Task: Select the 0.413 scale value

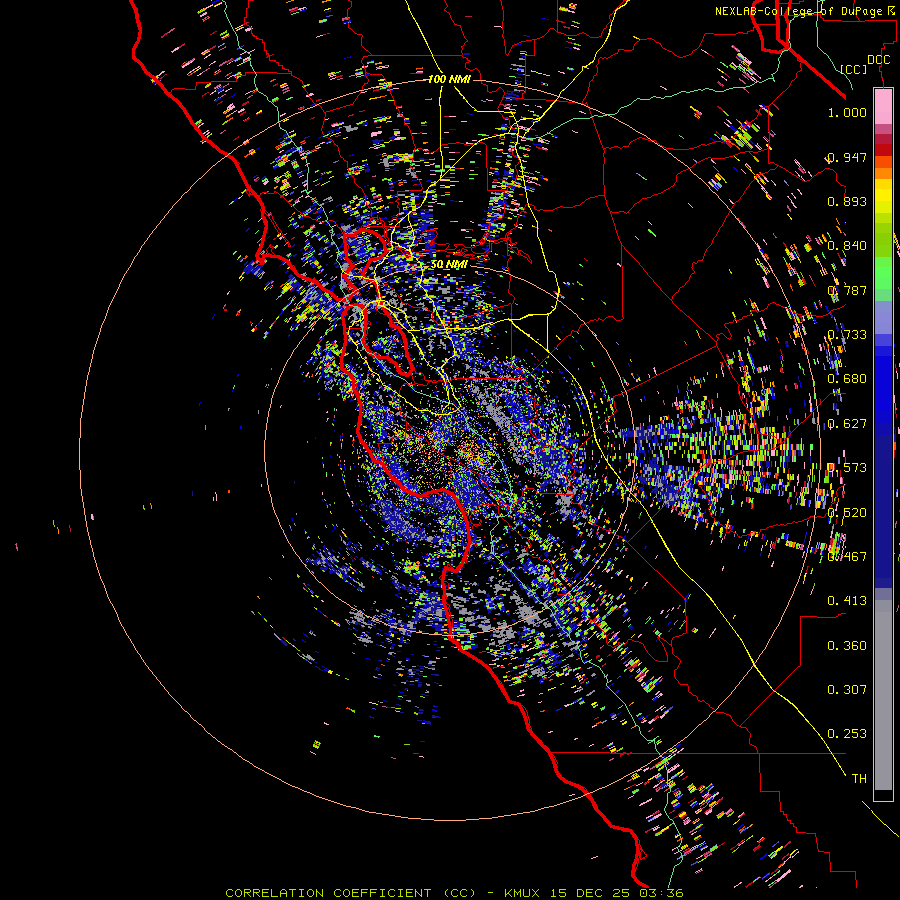Action: pos(847,601)
